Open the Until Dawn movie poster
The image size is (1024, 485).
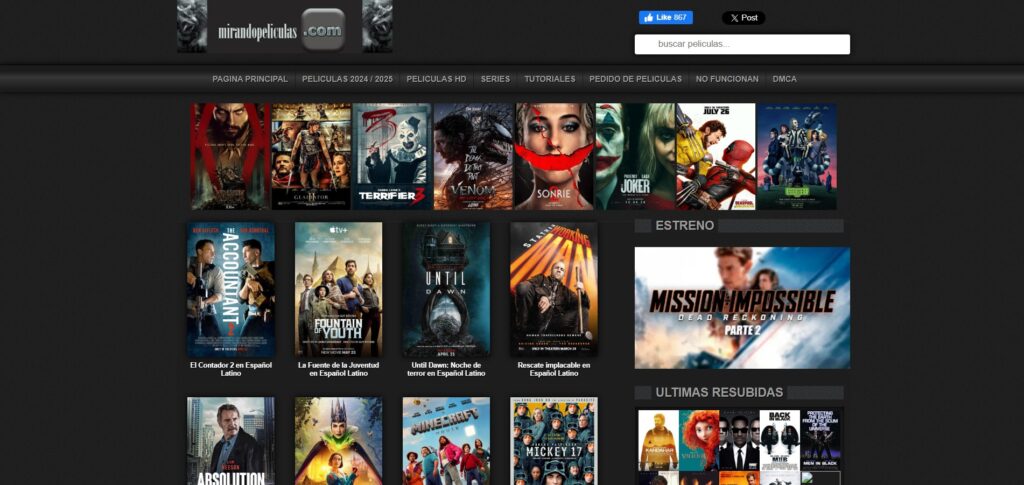coord(446,290)
